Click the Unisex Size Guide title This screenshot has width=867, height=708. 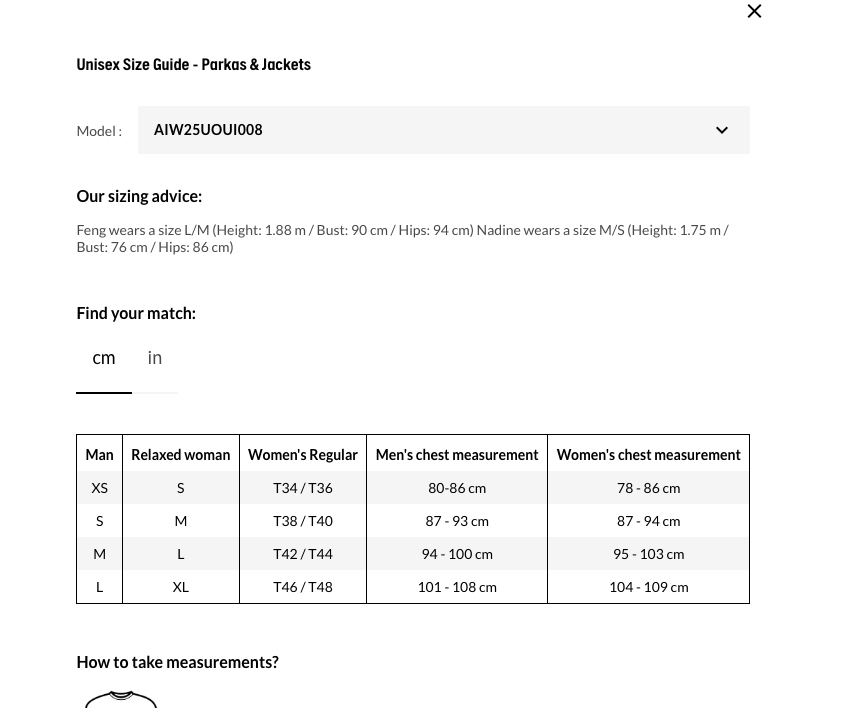[193, 65]
